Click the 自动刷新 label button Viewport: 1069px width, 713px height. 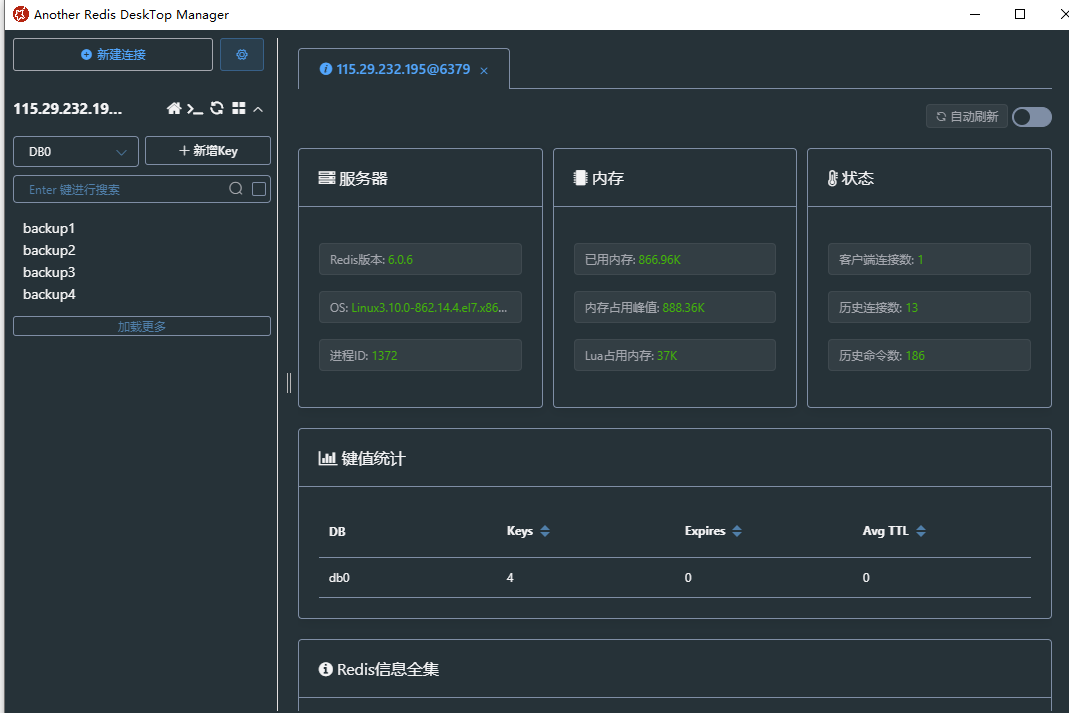[x=967, y=117]
